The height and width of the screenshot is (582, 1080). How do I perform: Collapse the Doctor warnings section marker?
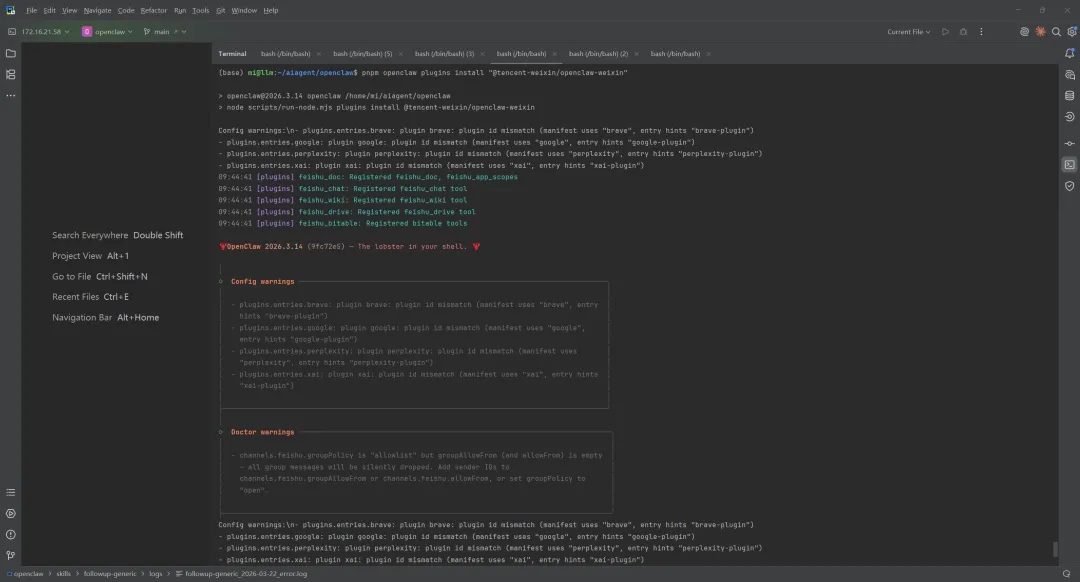220,432
